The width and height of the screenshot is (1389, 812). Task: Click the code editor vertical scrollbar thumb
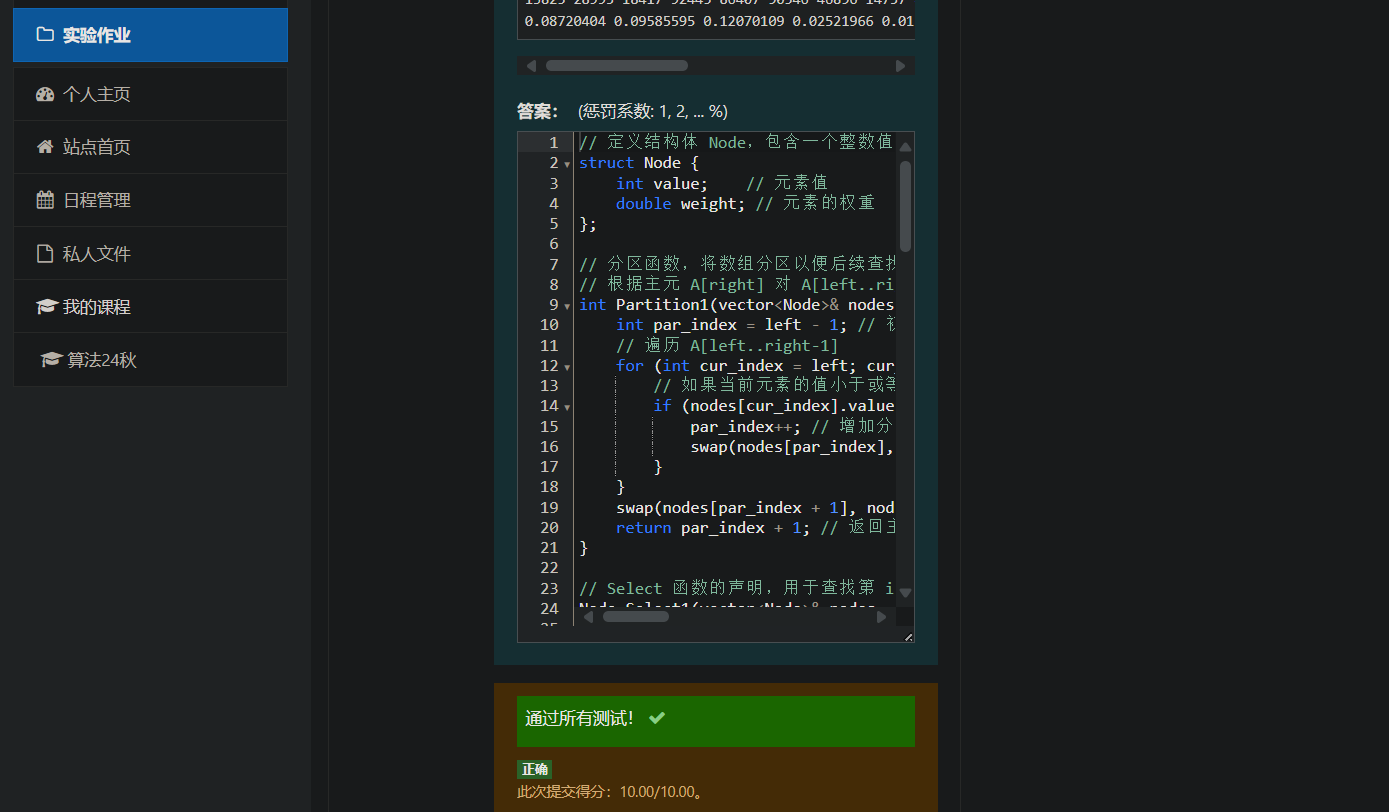point(905,206)
